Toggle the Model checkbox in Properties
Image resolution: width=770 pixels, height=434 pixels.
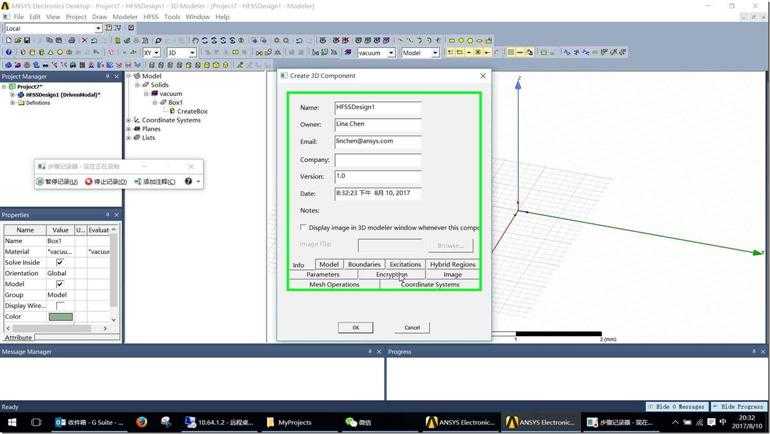coord(59,284)
